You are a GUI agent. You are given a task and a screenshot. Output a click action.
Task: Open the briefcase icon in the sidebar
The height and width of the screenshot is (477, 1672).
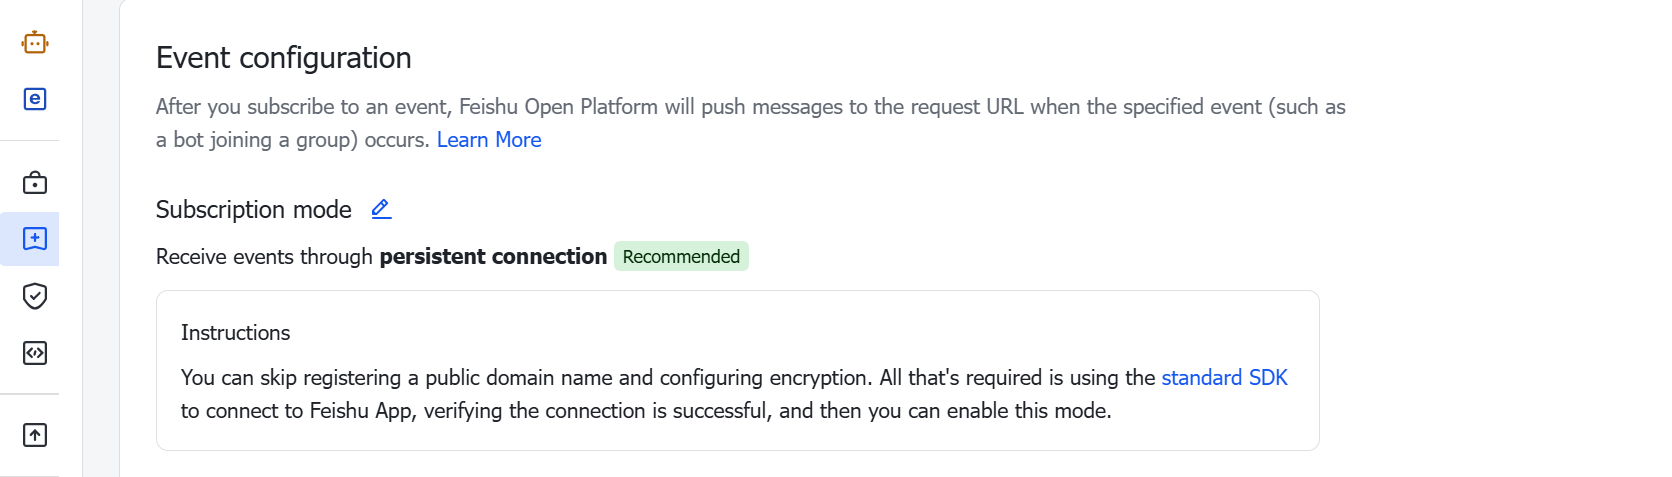pyautogui.click(x=35, y=183)
